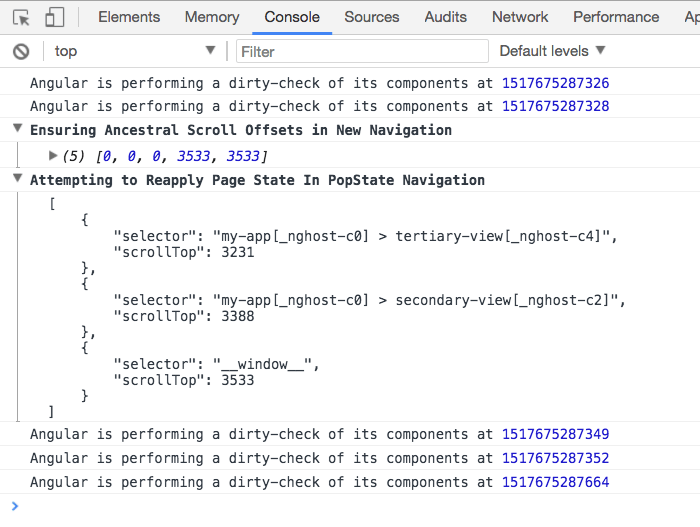The height and width of the screenshot is (527, 700).
Task: Select the secondary-view selector line
Action: 369,300
